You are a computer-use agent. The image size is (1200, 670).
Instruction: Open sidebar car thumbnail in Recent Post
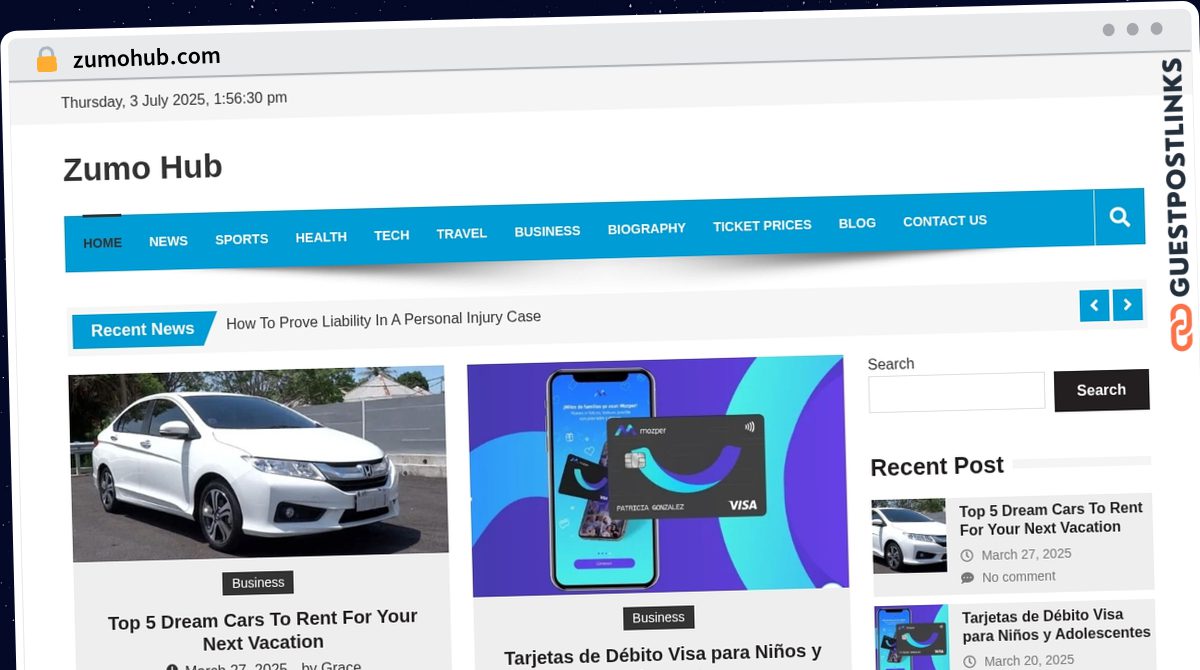(x=908, y=535)
